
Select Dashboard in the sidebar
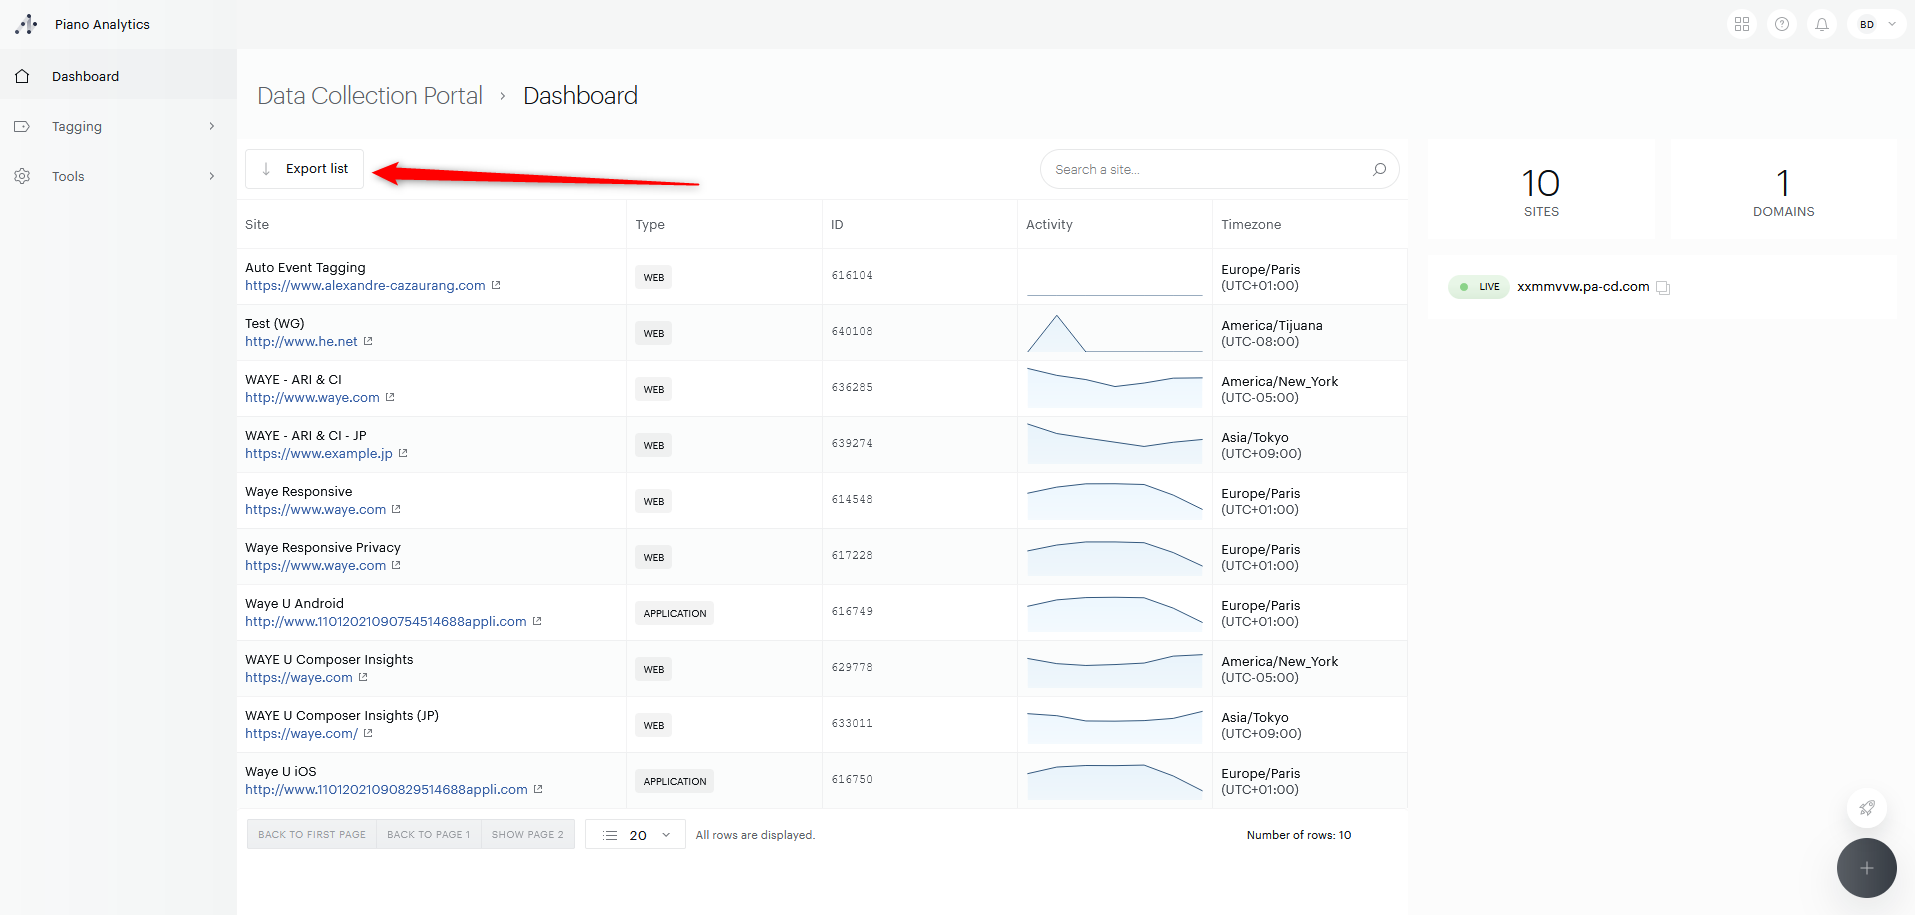point(86,76)
